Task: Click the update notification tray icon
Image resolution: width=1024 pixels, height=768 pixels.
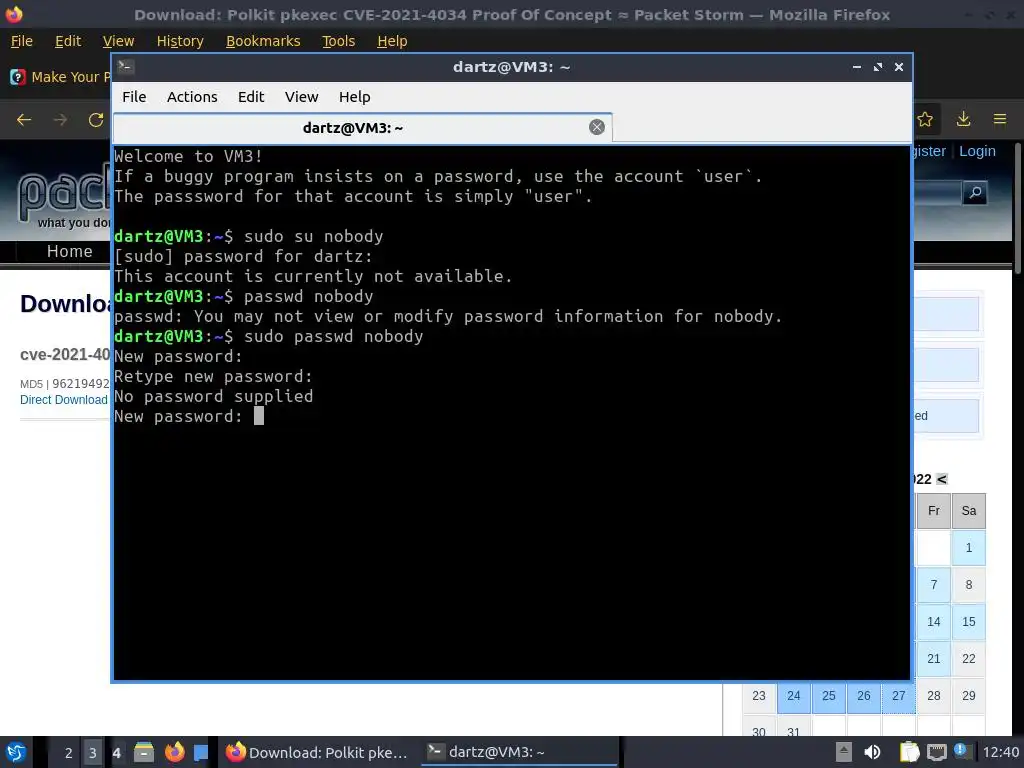Action: point(960,750)
